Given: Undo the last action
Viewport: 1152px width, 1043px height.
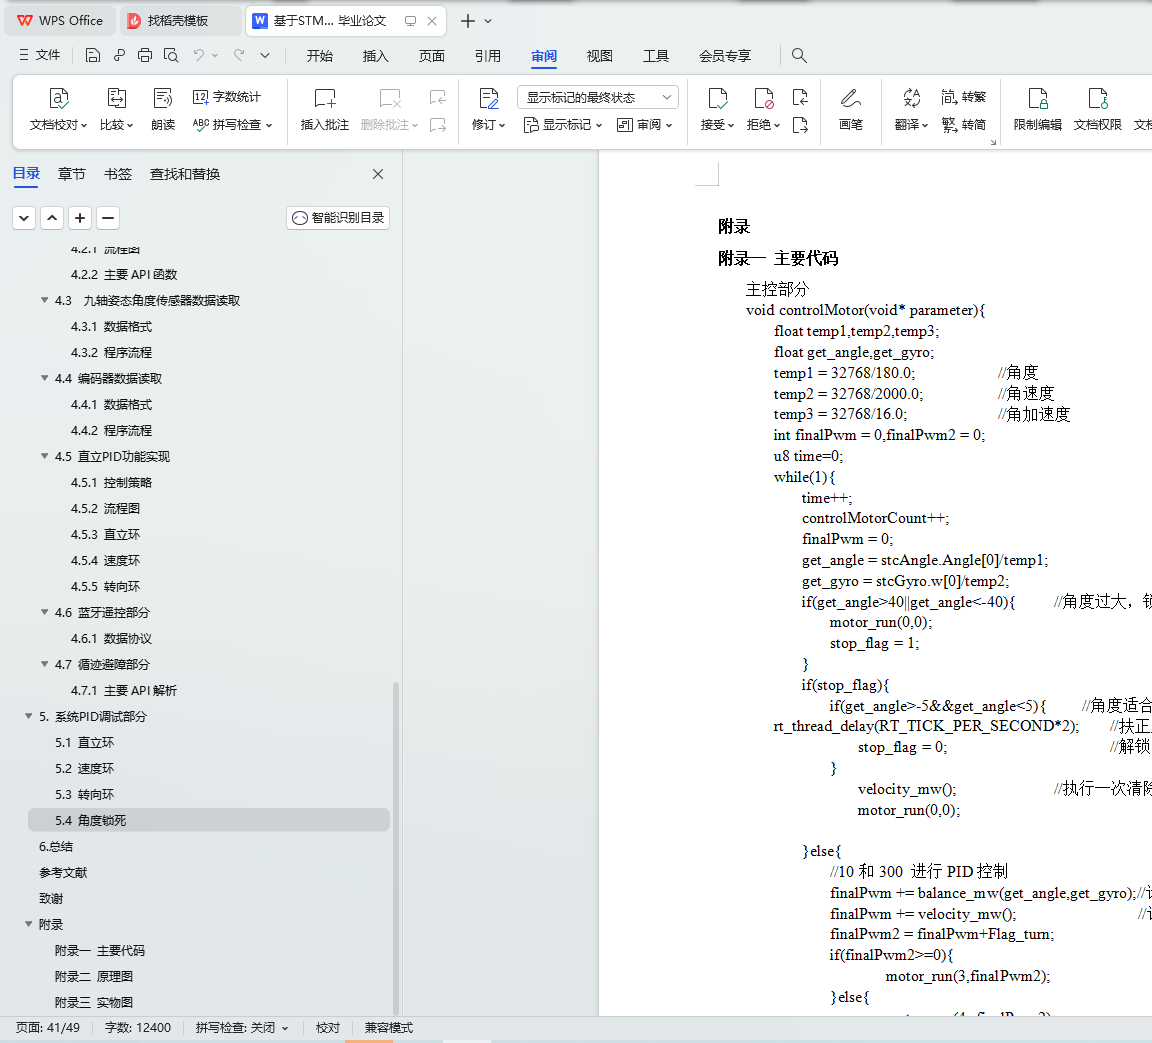Looking at the screenshot, I should pyautogui.click(x=198, y=55).
